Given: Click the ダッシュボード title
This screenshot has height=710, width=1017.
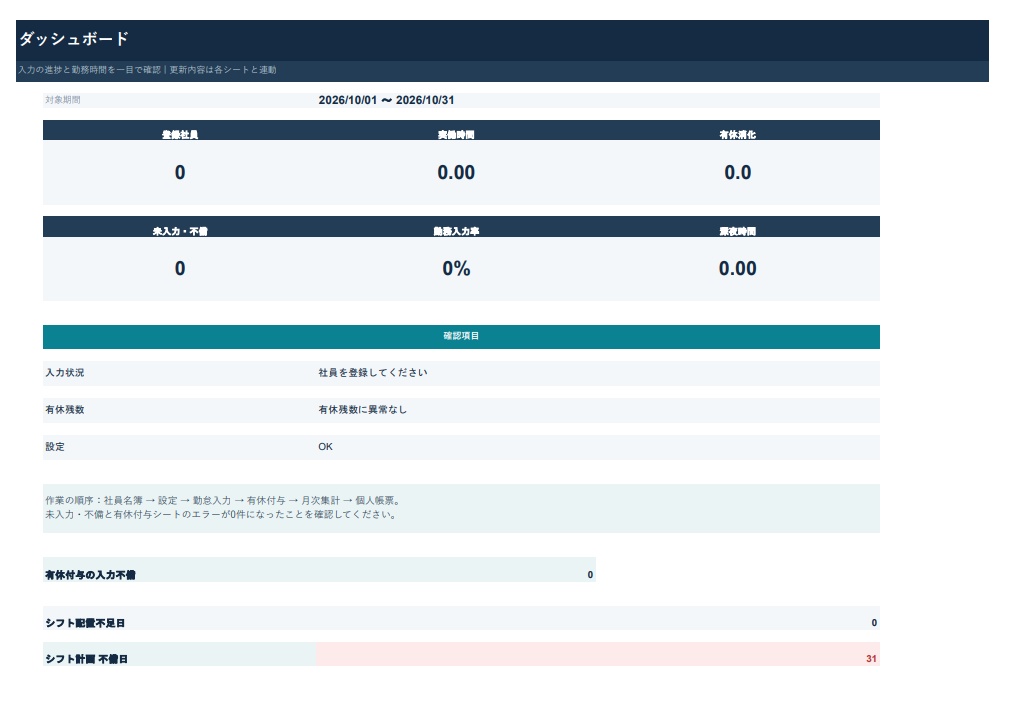Looking at the screenshot, I should coord(74,39).
